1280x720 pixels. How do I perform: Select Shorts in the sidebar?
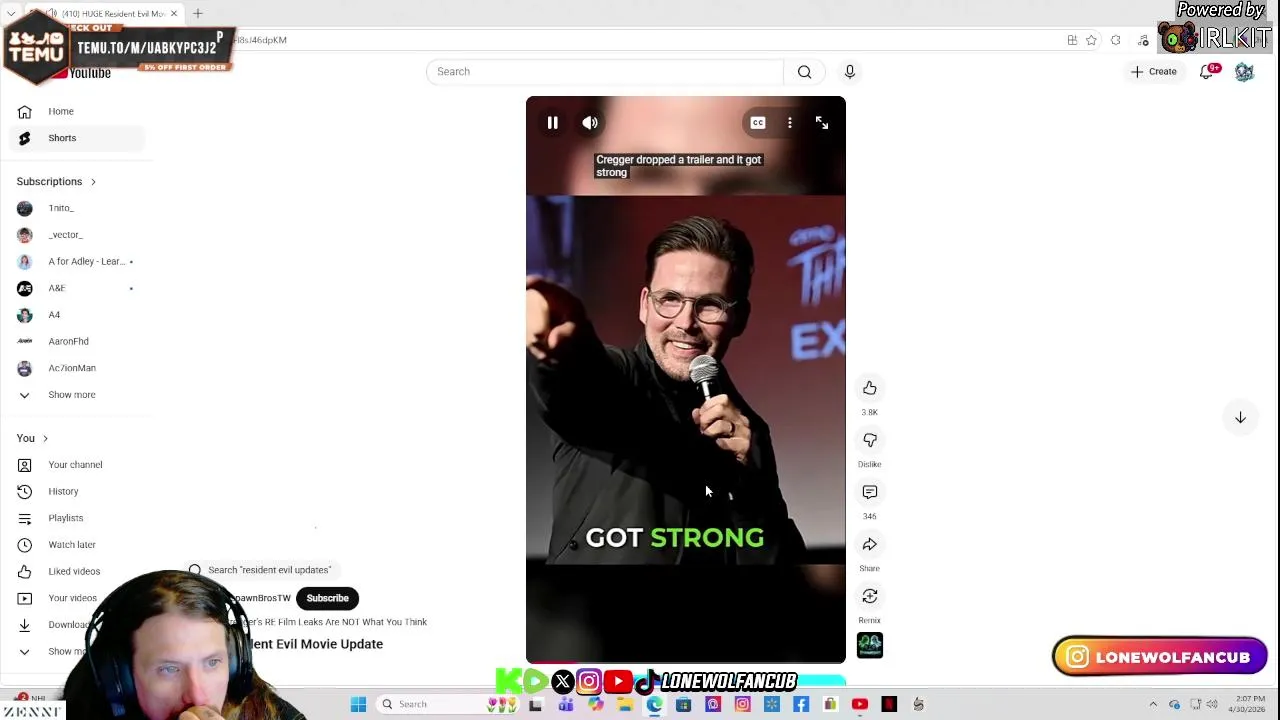[76, 138]
